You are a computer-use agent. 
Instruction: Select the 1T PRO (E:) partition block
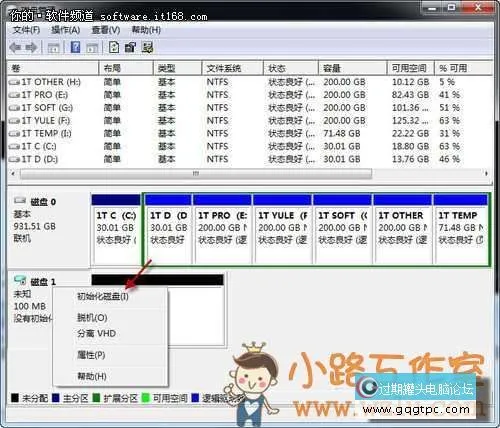[x=222, y=229]
